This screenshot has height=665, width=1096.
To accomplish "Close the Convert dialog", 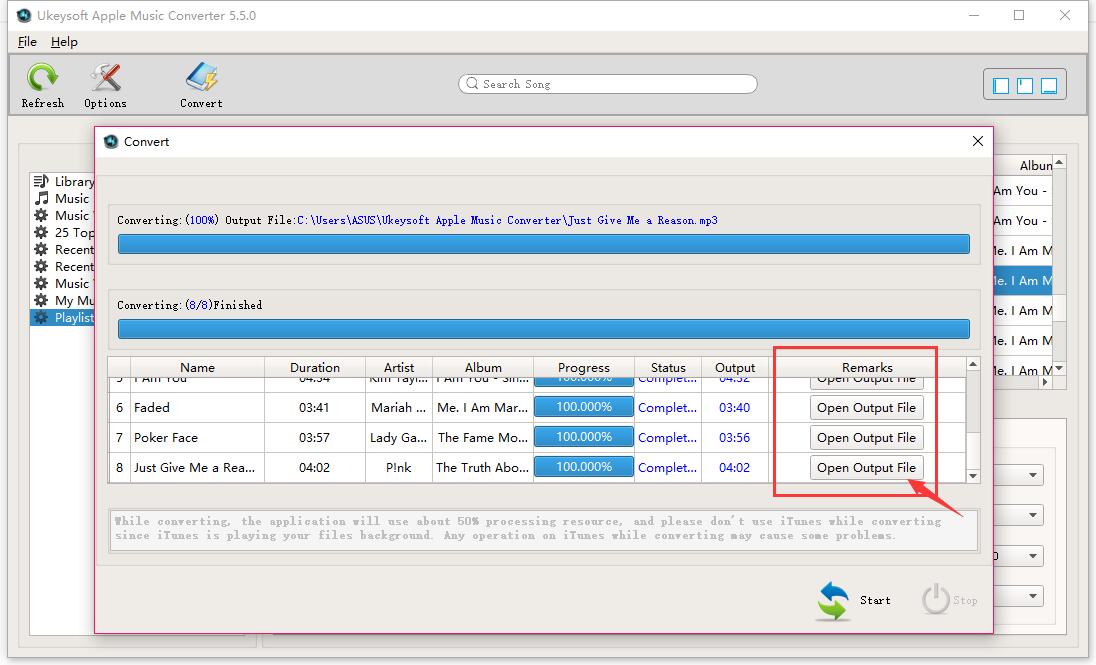I will click(x=978, y=142).
